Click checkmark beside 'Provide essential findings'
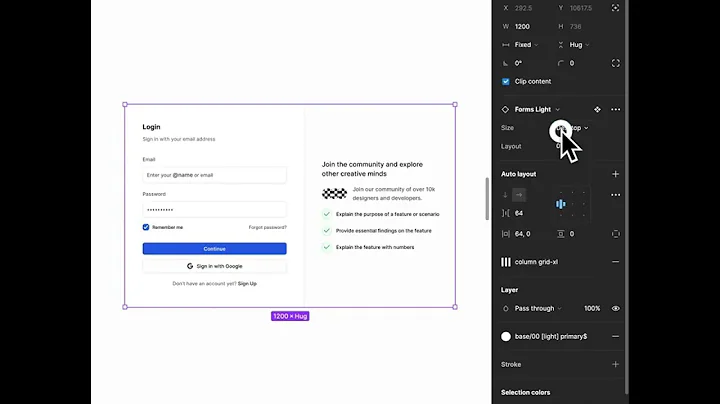 coord(326,230)
